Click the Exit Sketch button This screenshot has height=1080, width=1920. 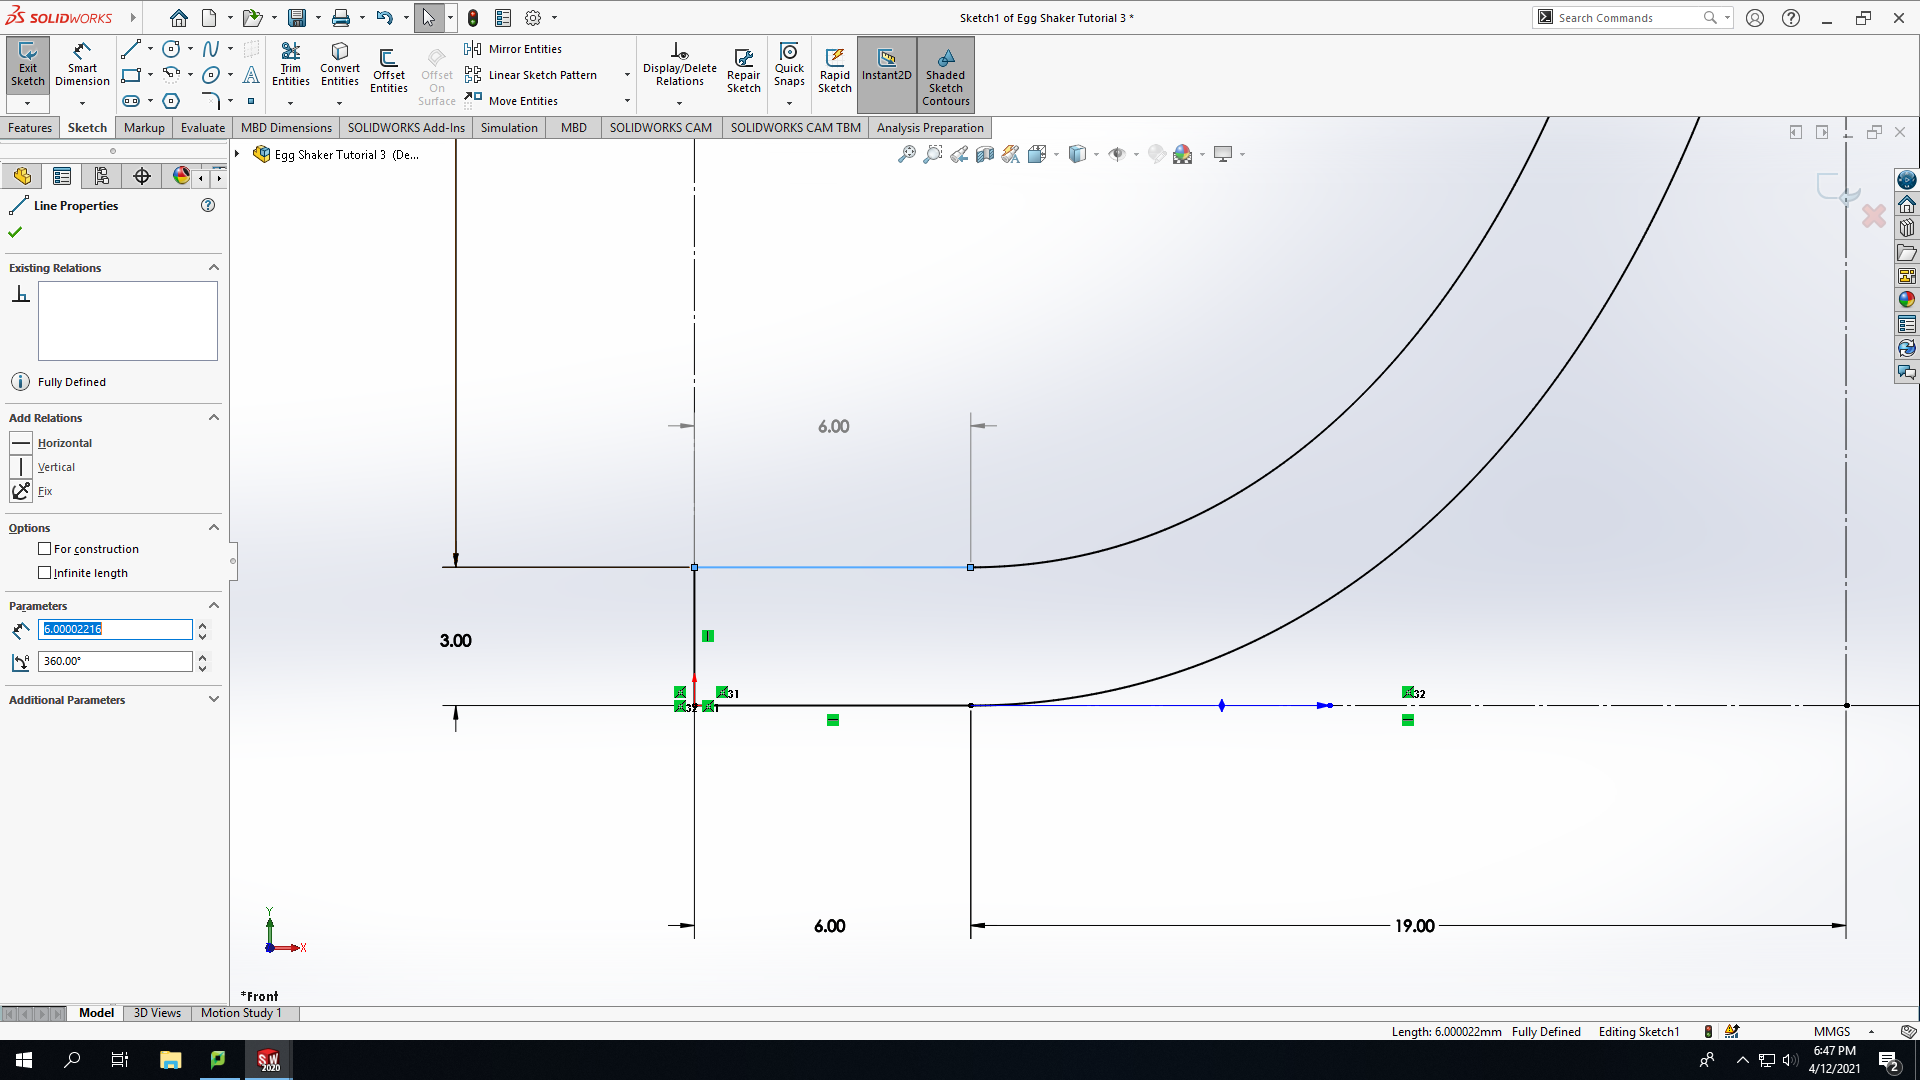(27, 65)
